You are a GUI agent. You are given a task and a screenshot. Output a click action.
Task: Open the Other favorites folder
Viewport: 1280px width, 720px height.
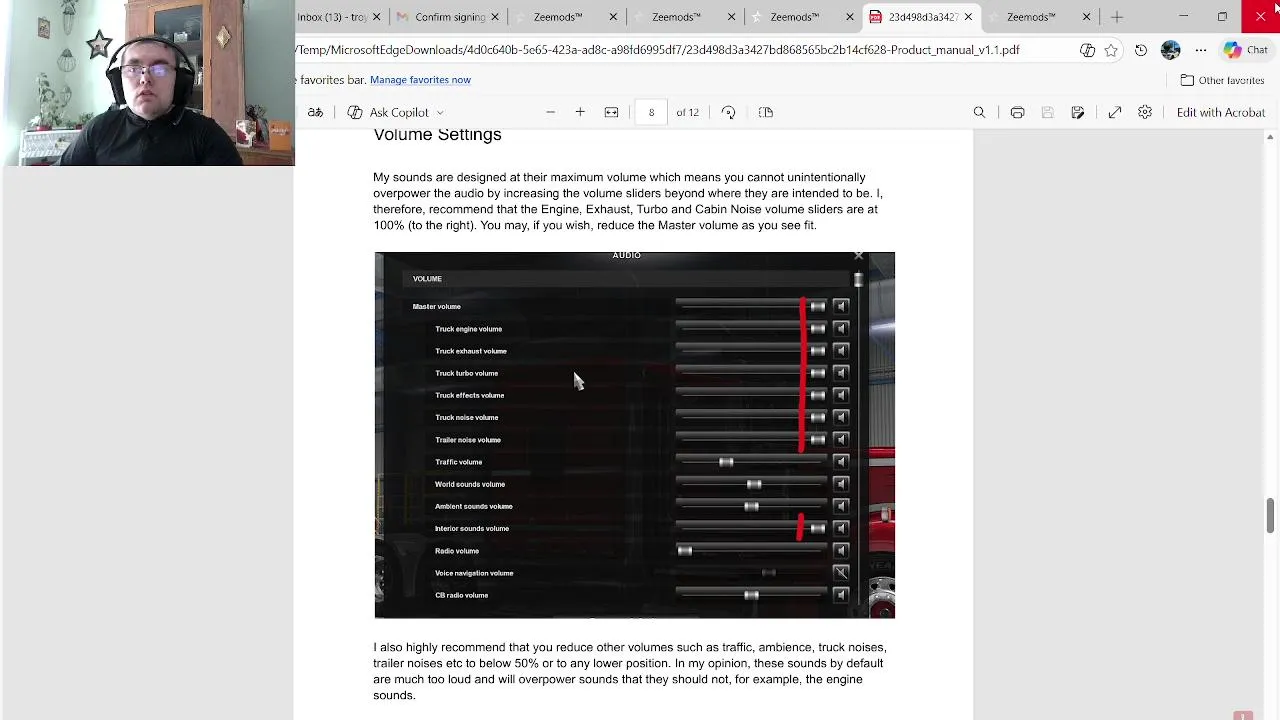1222,80
